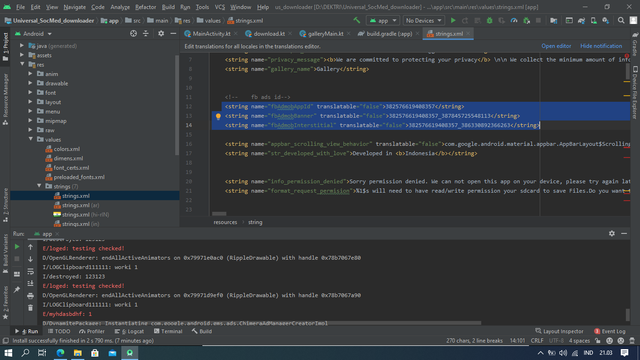This screenshot has width=640, height=360.
Task: Click Hide notification link
Action: click(601, 46)
